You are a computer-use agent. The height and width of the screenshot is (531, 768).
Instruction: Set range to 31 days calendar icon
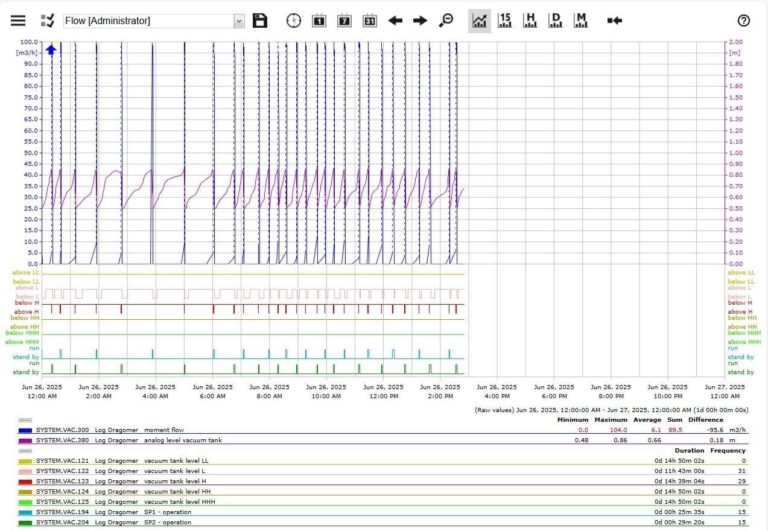click(x=369, y=20)
